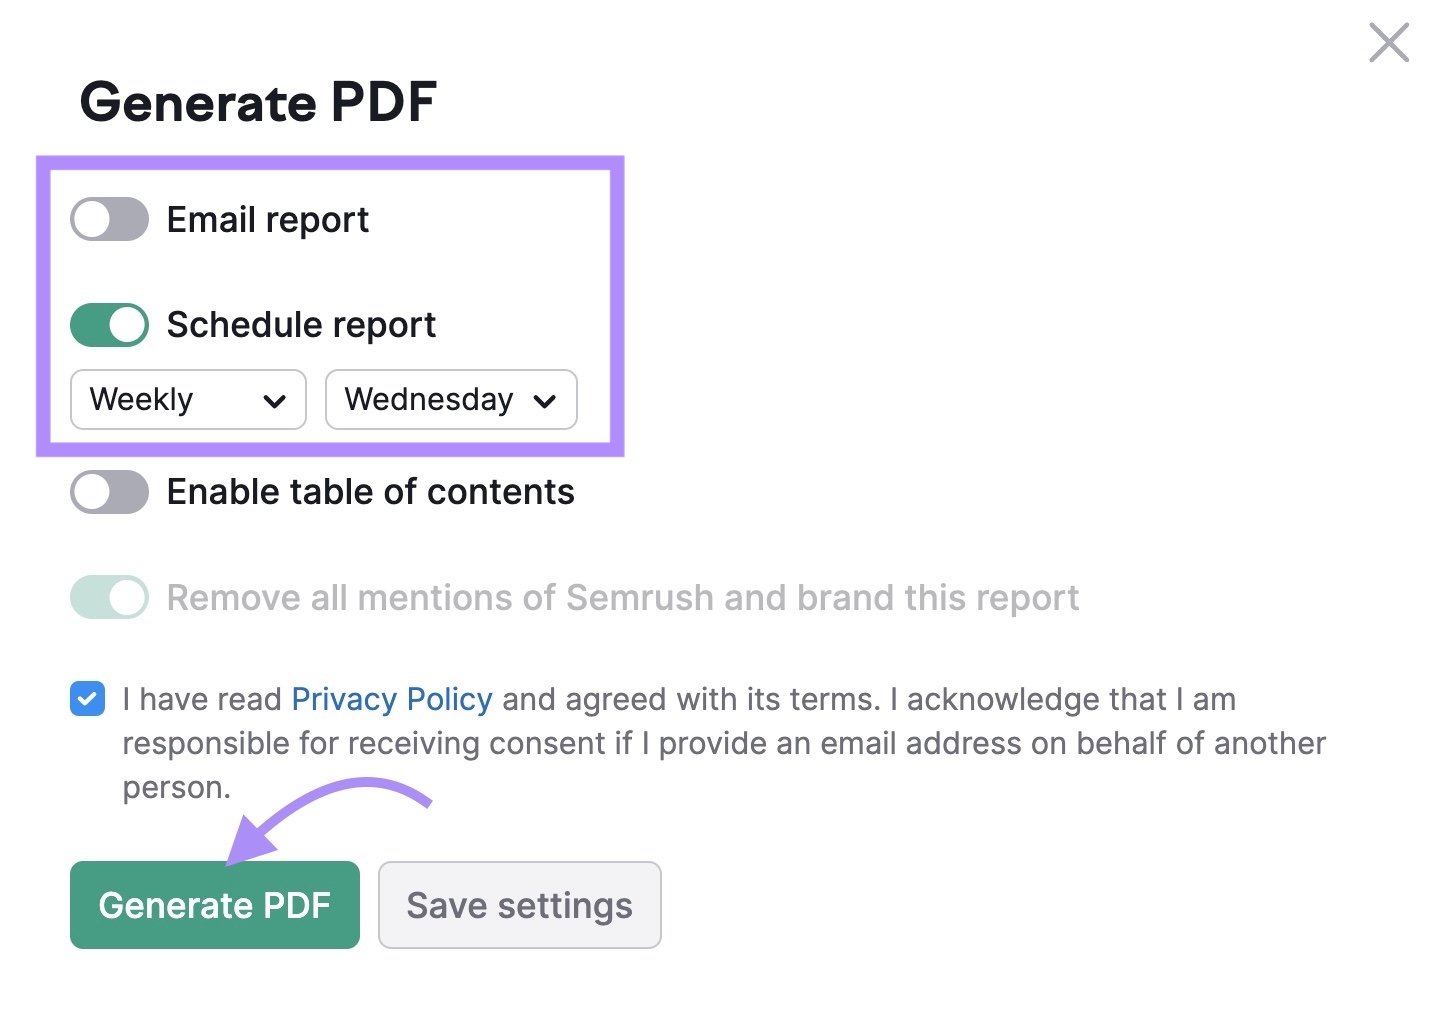The image size is (1436, 1020).
Task: Open the Weekly frequency dropdown
Action: (187, 399)
